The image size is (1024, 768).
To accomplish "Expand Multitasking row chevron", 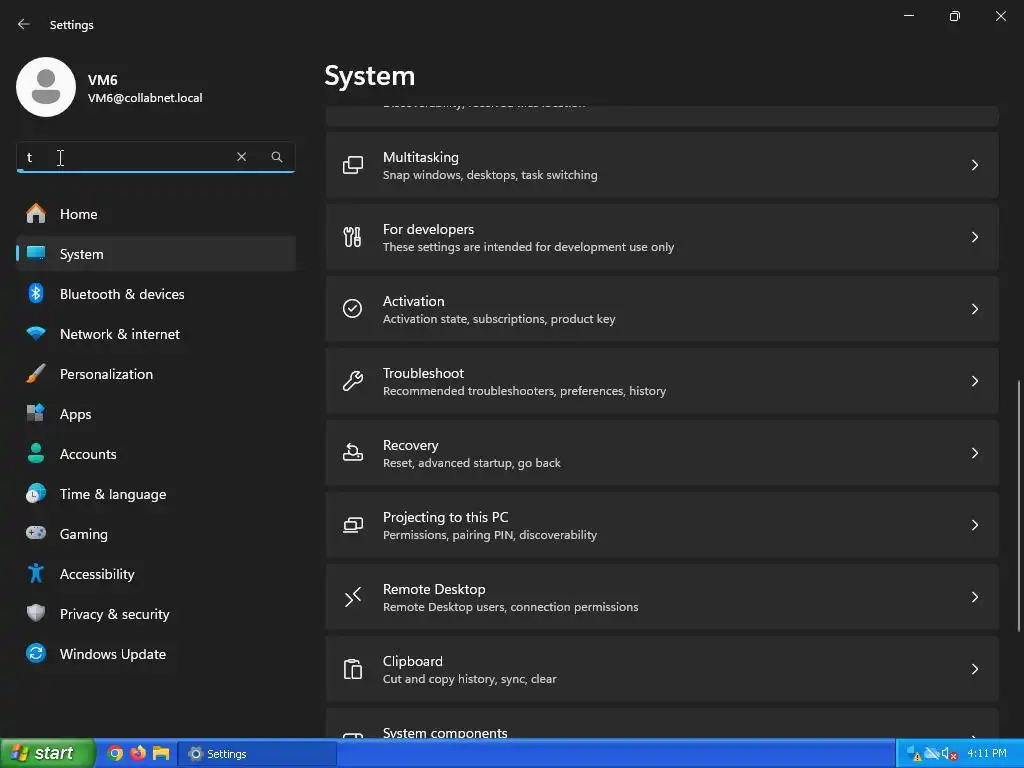I will point(975,165).
